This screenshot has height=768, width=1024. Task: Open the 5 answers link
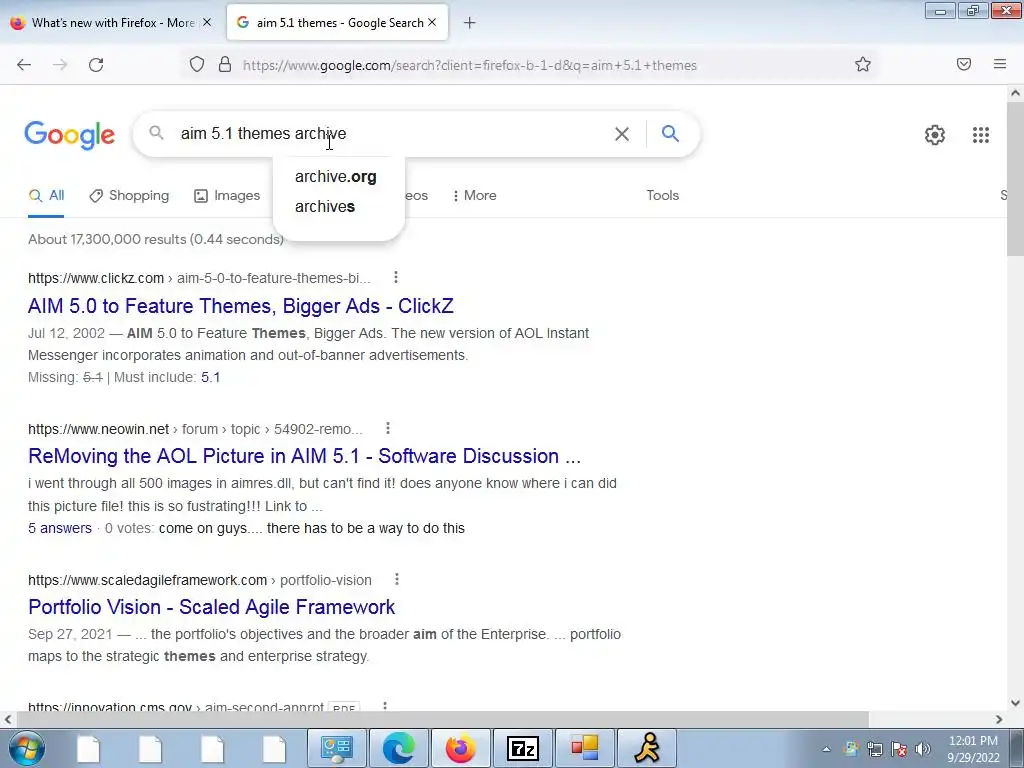tap(60, 528)
